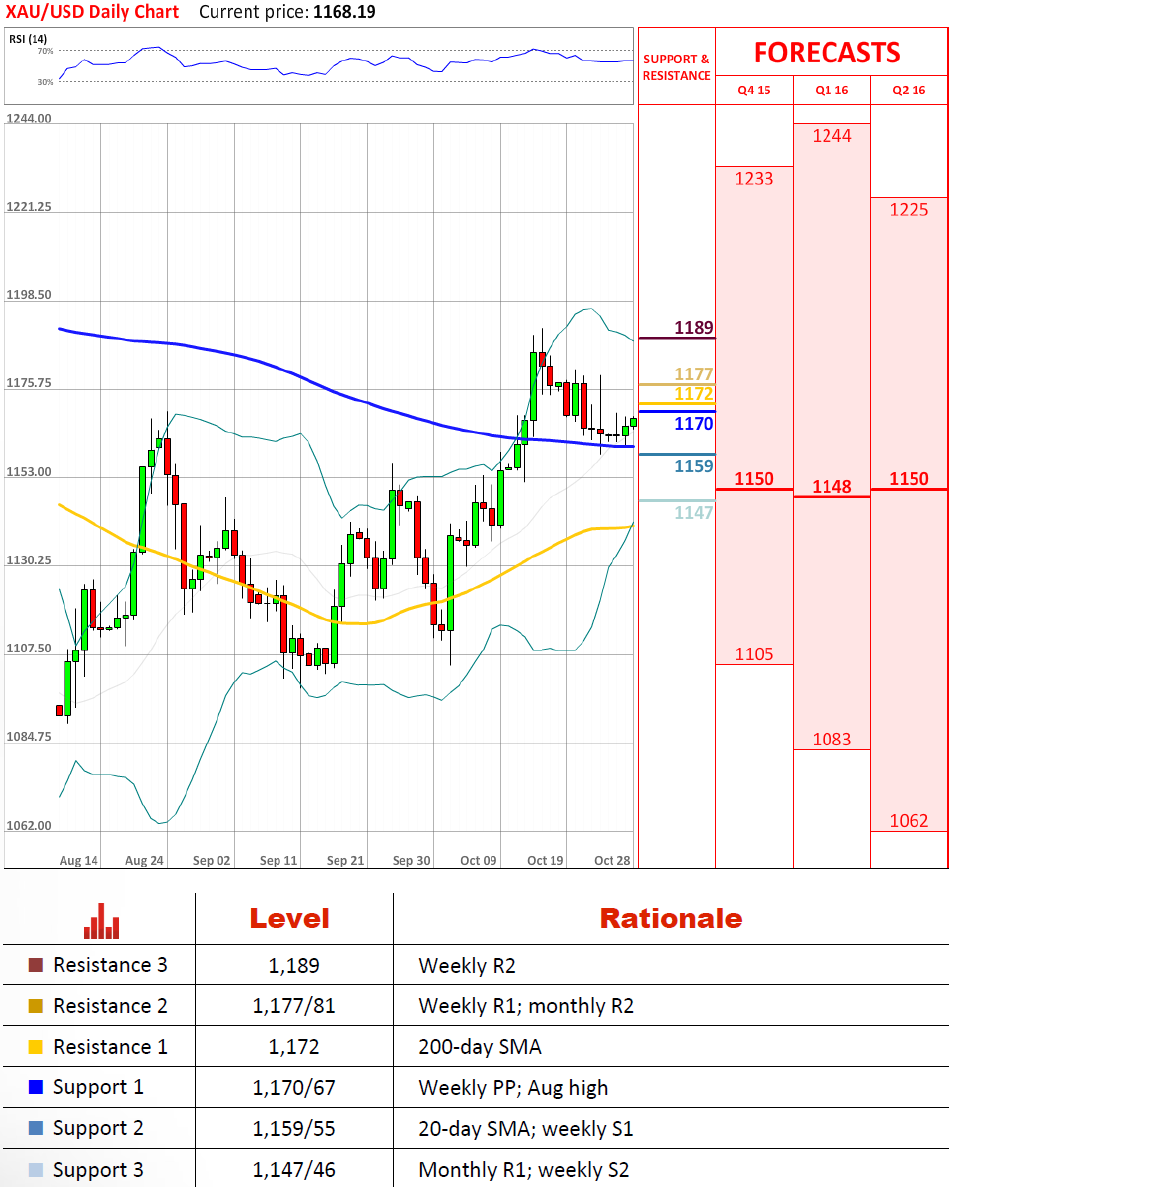
Task: Click the Resistance 3 row label
Action: coord(111,965)
